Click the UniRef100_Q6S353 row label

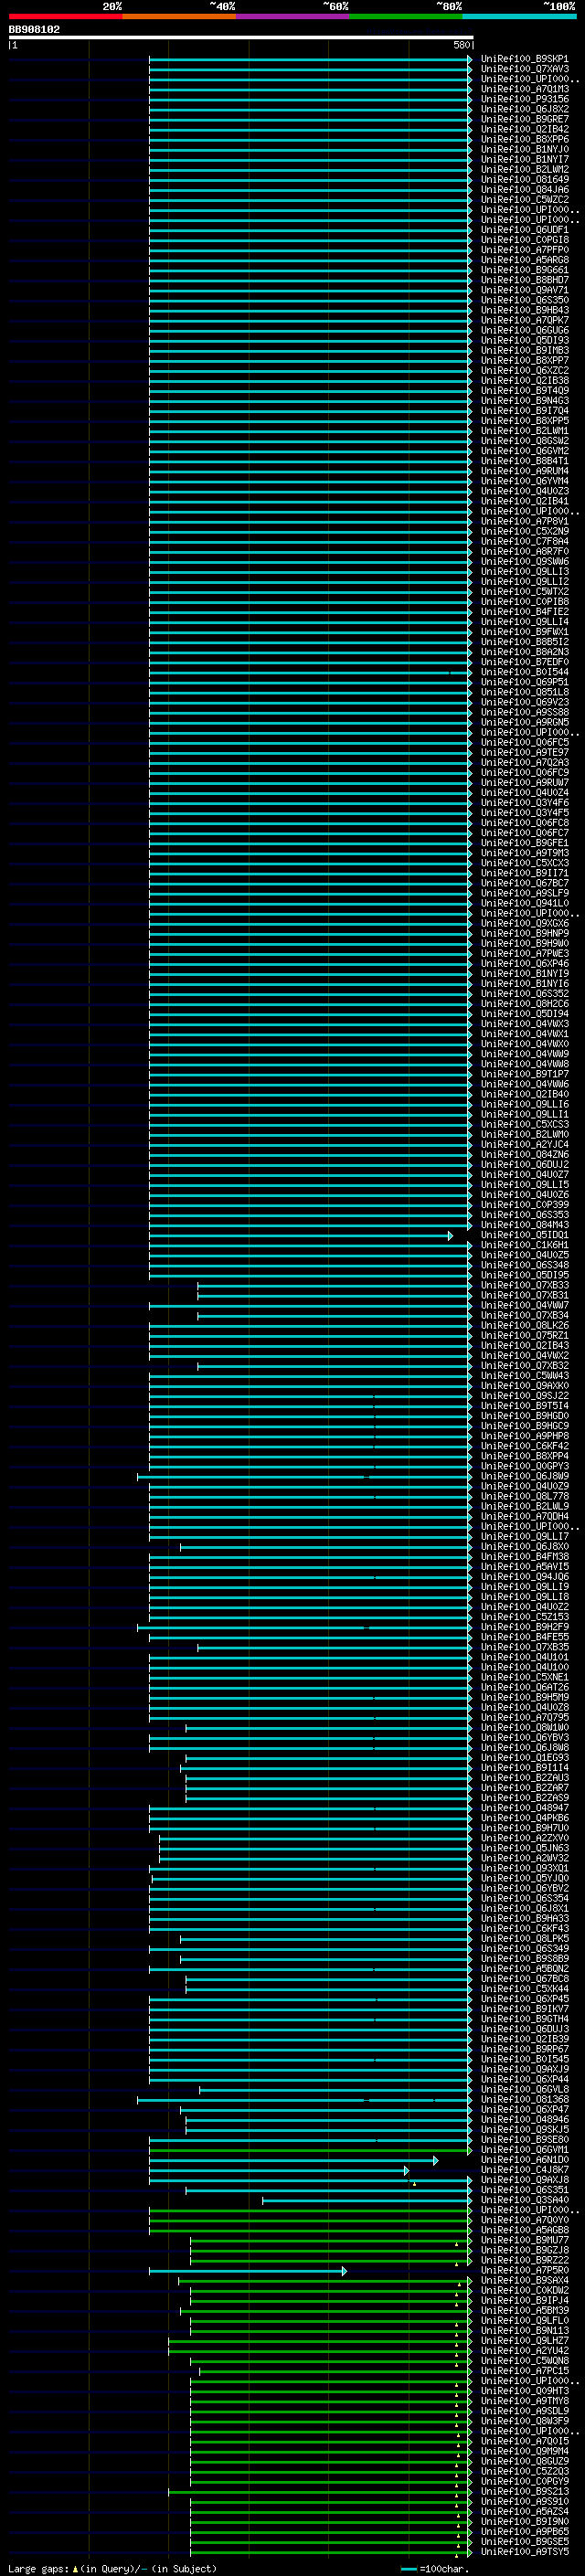pyautogui.click(x=525, y=1215)
